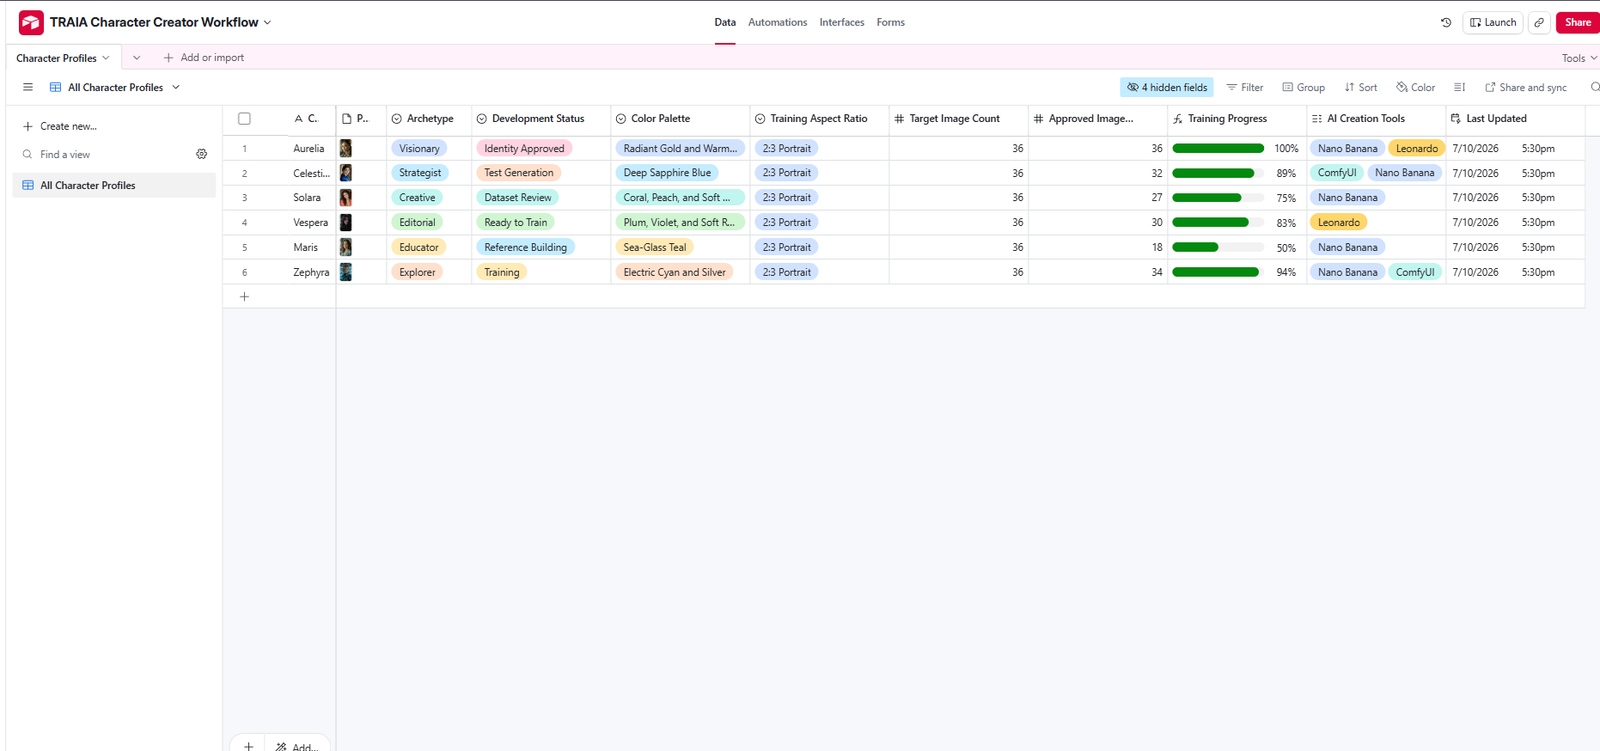
Task: Select Zephyra's Explorer archetype tag
Action: click(x=417, y=272)
